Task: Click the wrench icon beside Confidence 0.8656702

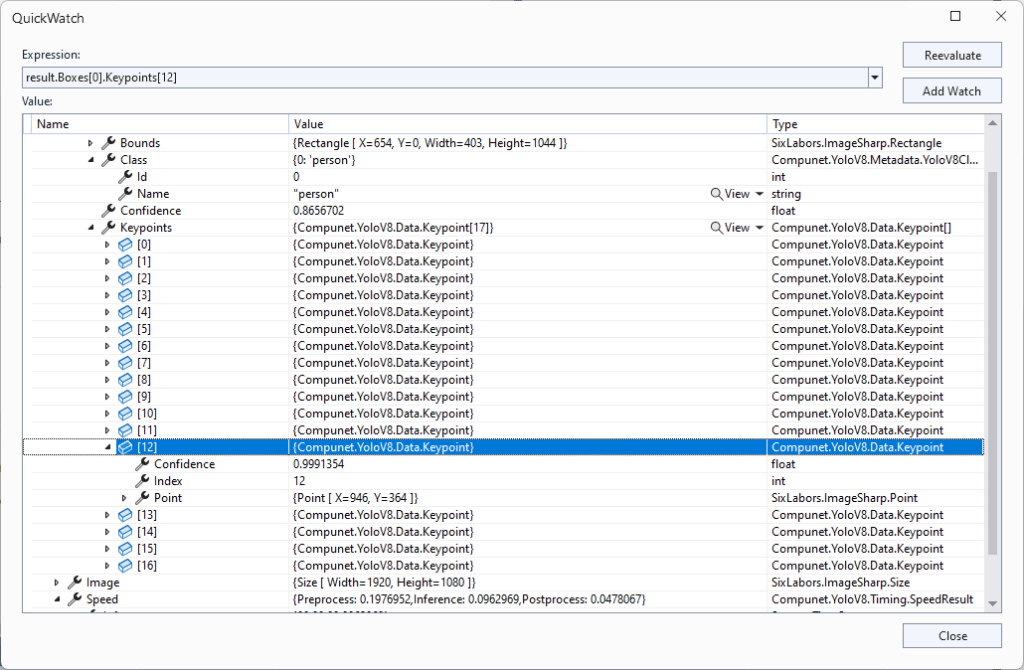Action: pos(109,211)
